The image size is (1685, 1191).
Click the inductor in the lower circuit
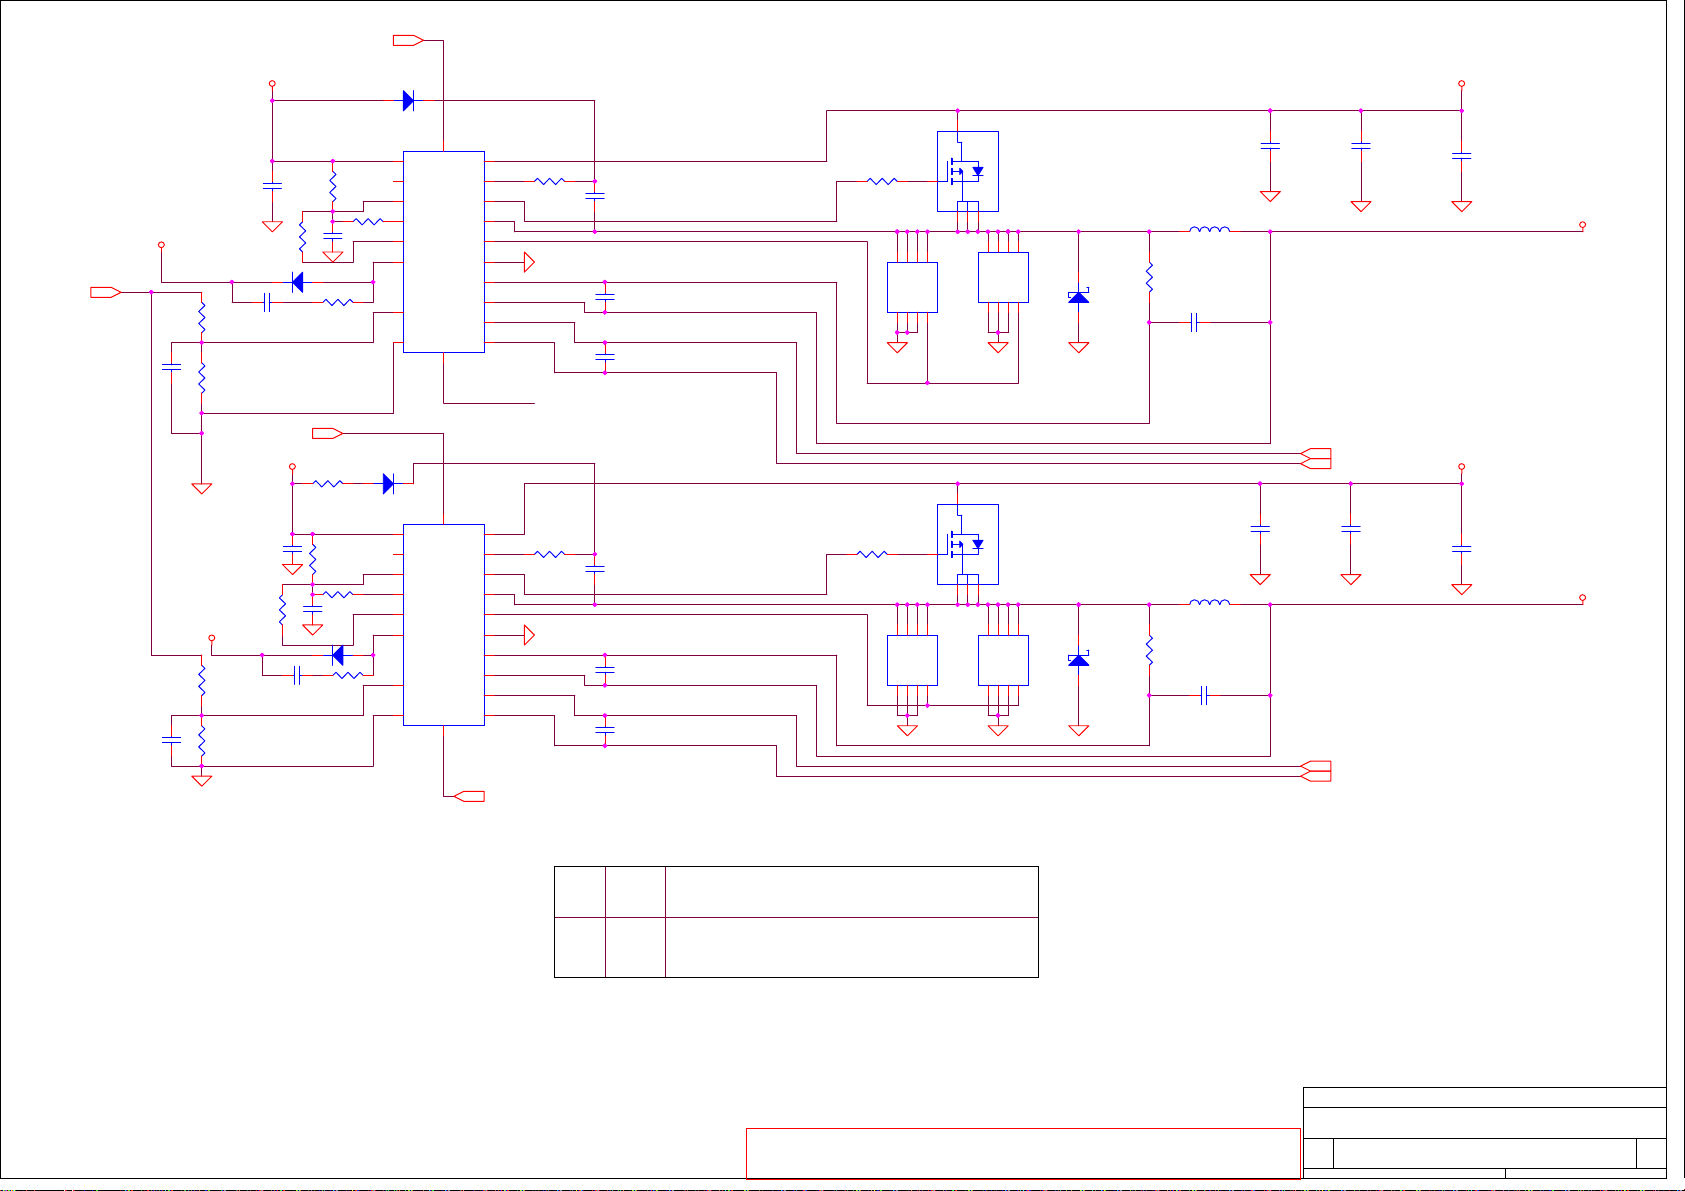click(1209, 603)
